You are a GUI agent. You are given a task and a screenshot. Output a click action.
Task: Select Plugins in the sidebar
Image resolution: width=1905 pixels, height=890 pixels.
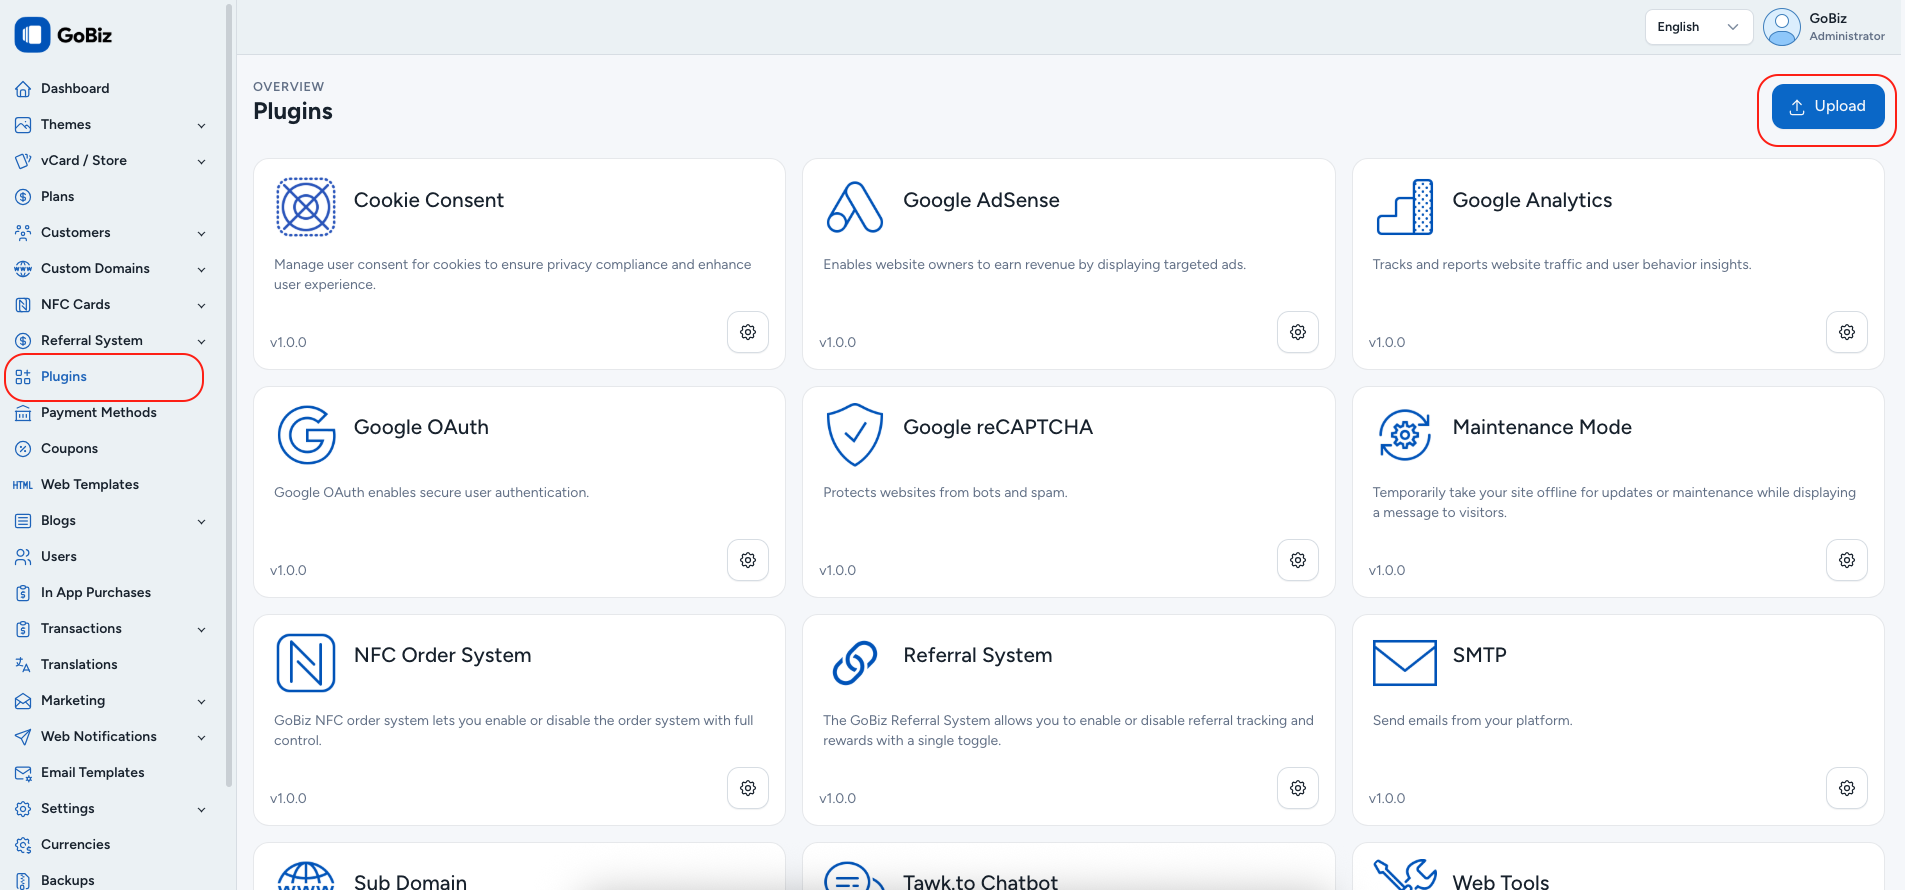[64, 377]
